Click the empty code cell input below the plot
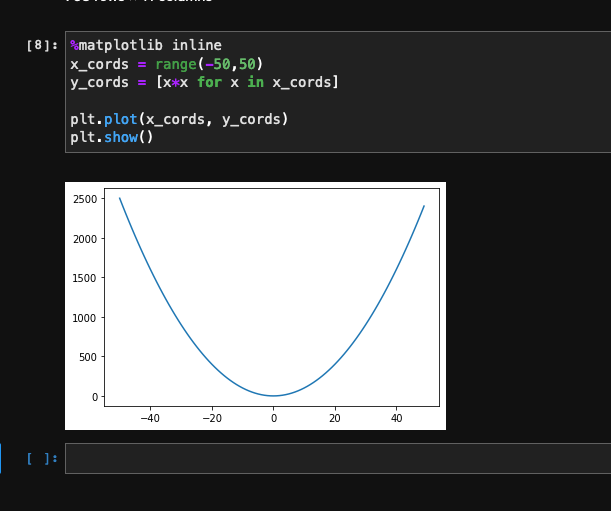Image resolution: width=611 pixels, height=511 pixels. tap(338, 458)
